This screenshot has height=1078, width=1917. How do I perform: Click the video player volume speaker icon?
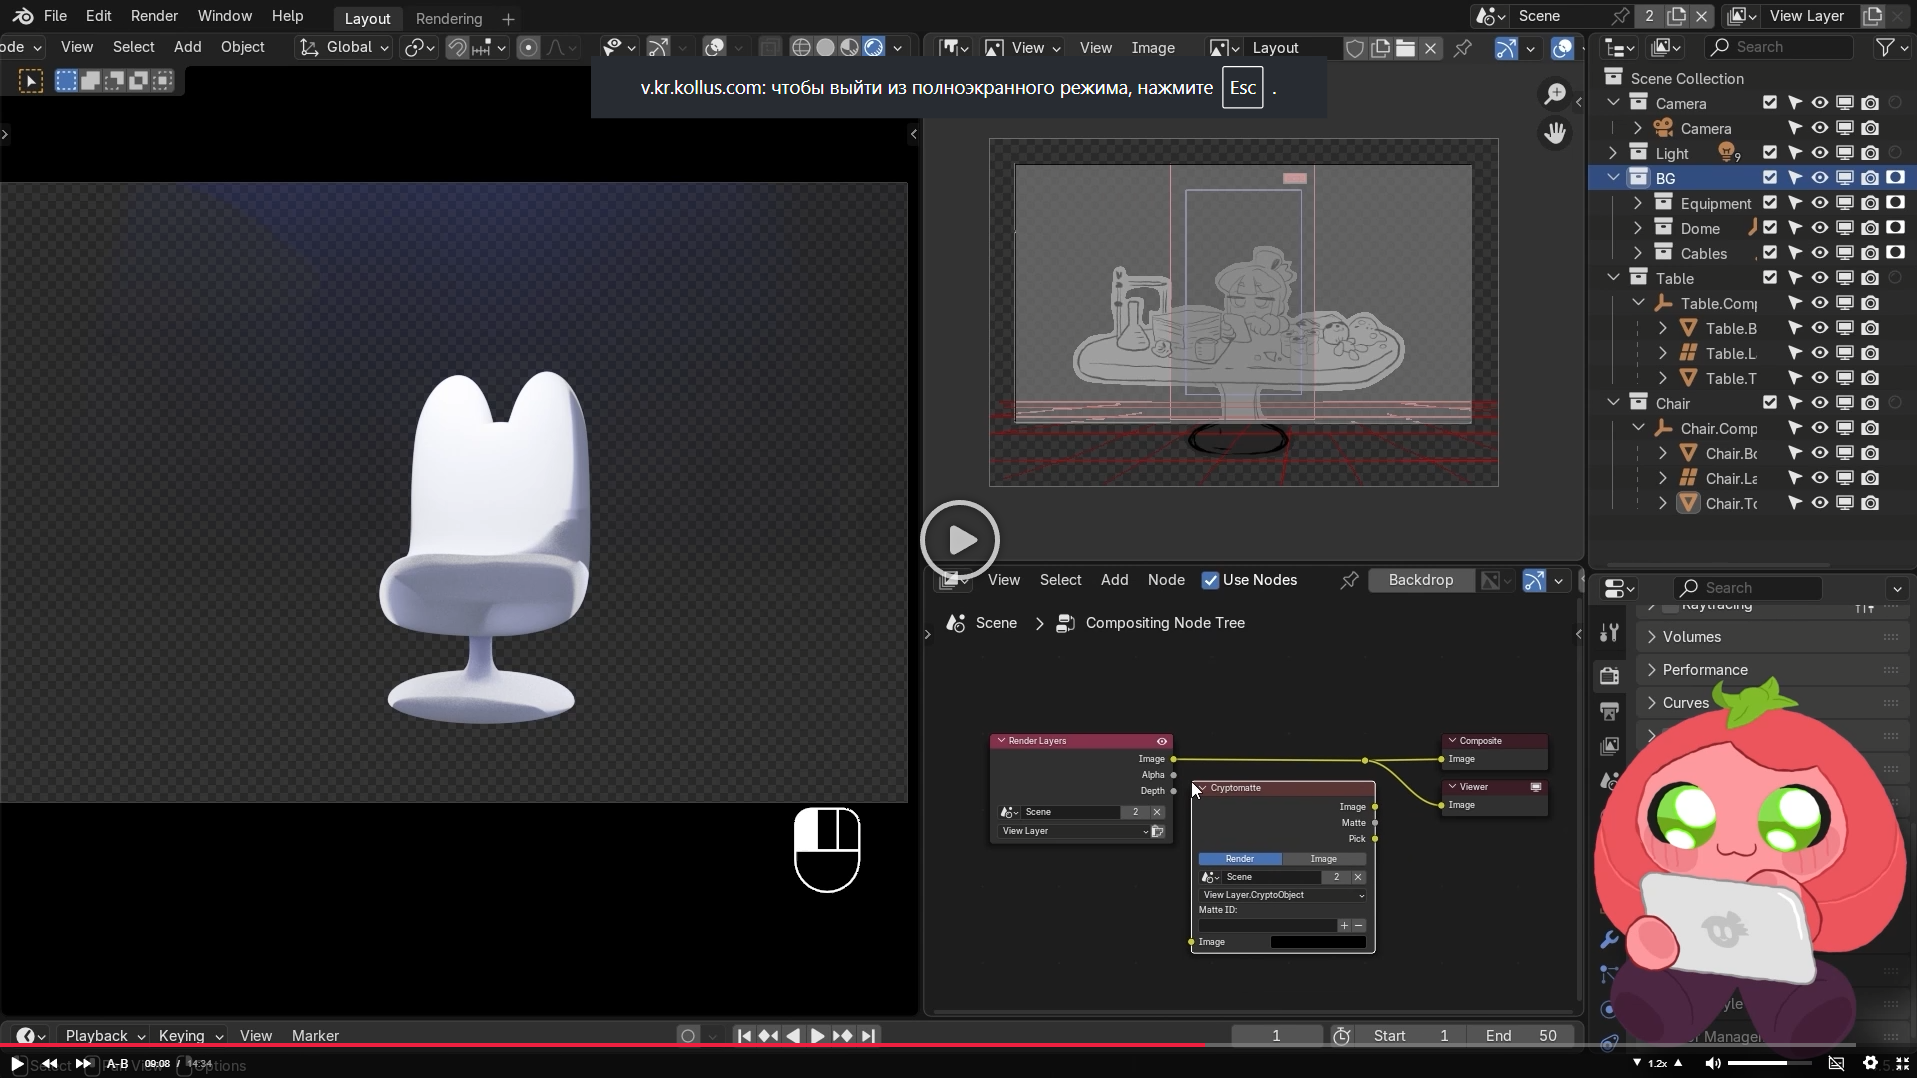(1712, 1063)
